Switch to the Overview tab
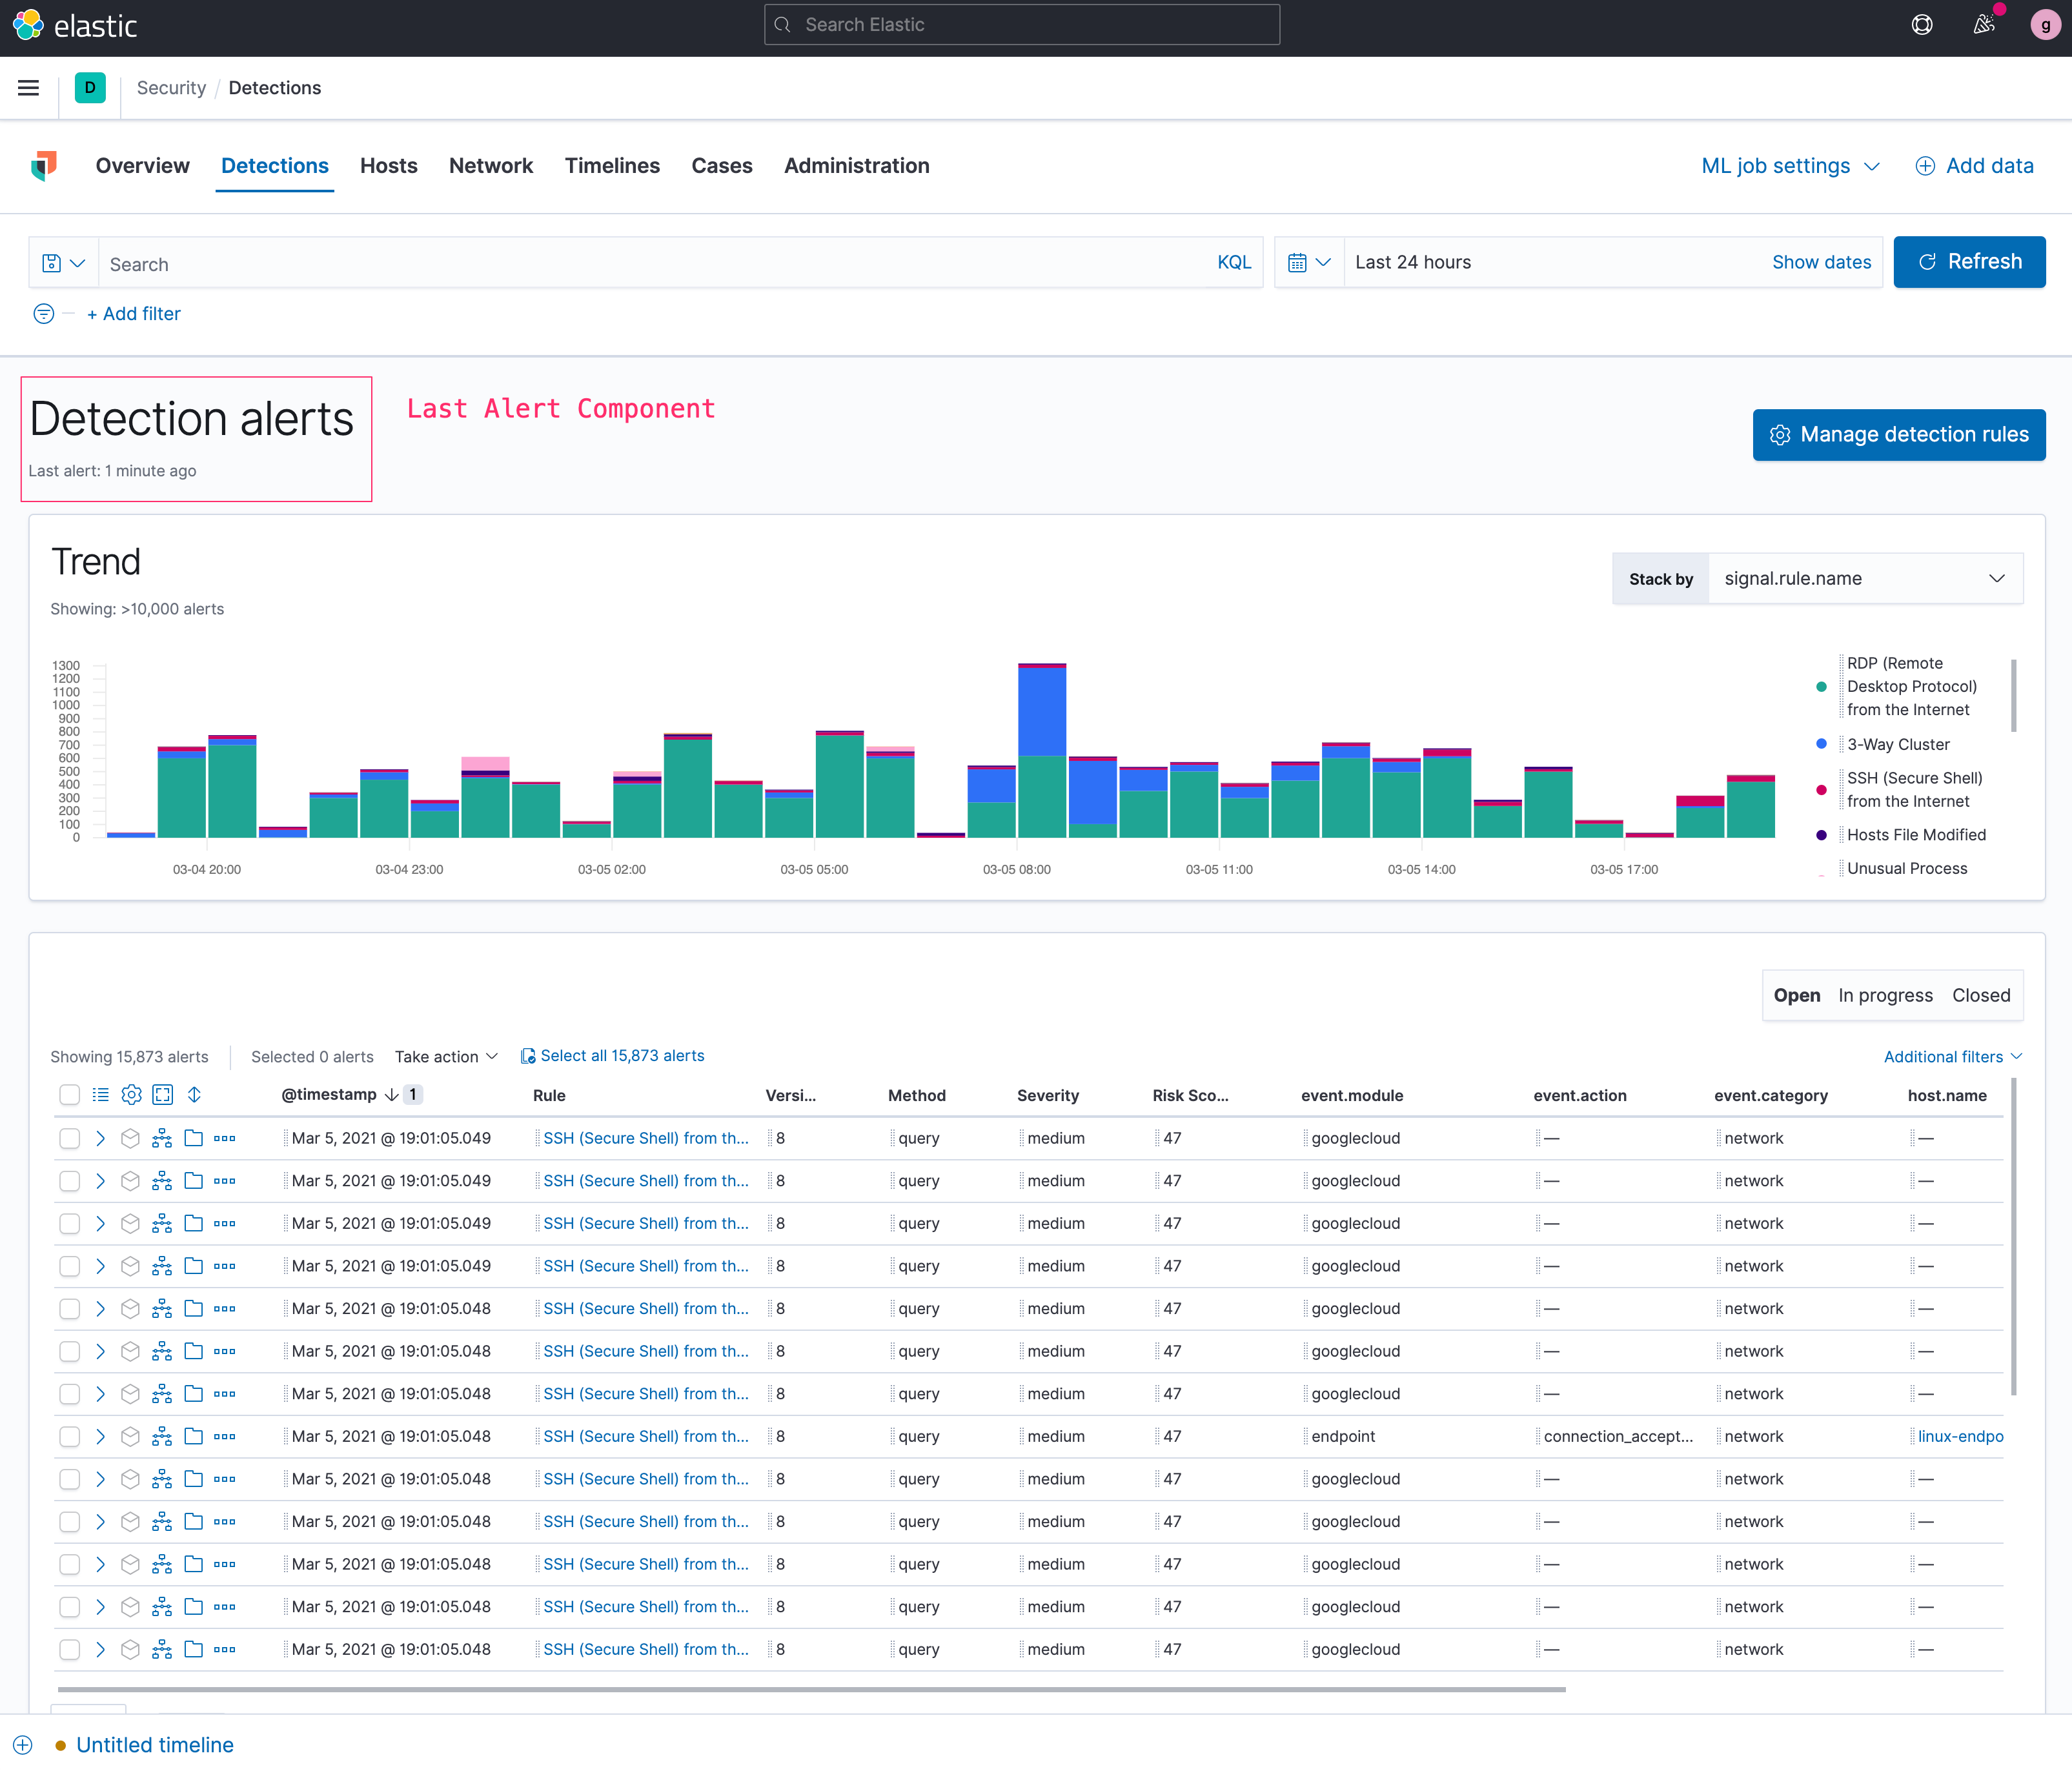This screenshot has height=1771, width=2072. click(142, 166)
